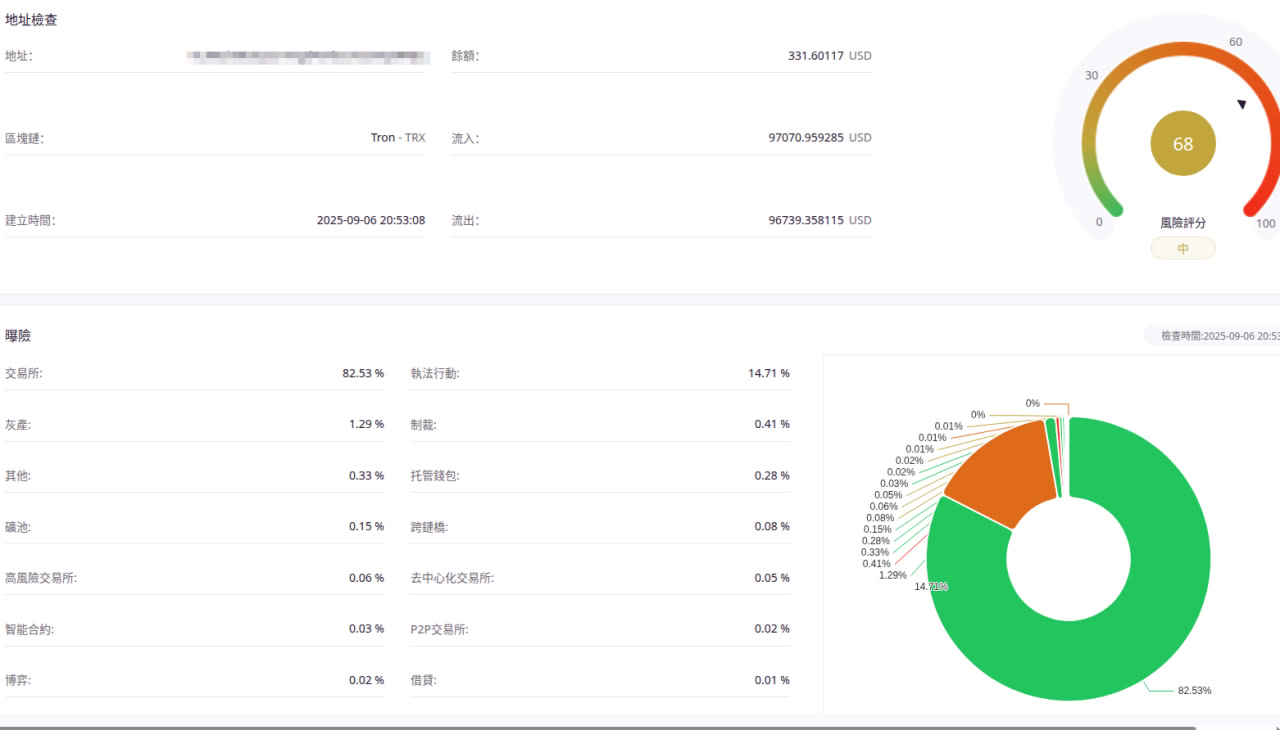Screen dimensions: 1280x730
Task: Click the 68 risk score circle
Action: (x=1183, y=144)
